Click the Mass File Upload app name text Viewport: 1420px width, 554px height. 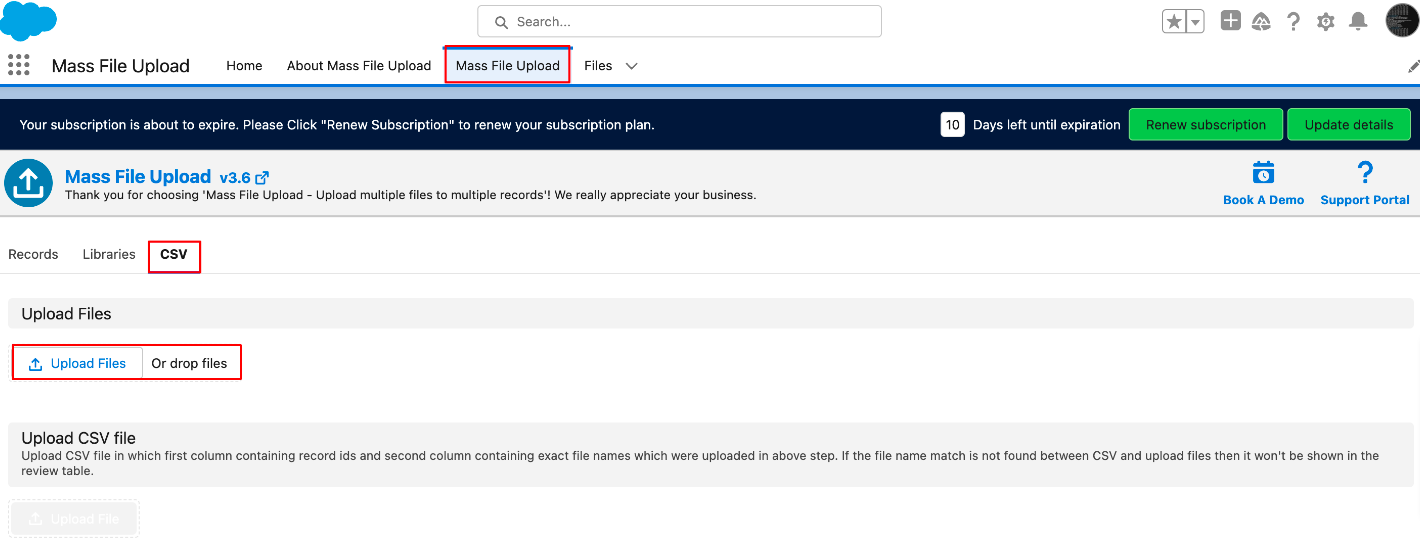click(x=120, y=66)
